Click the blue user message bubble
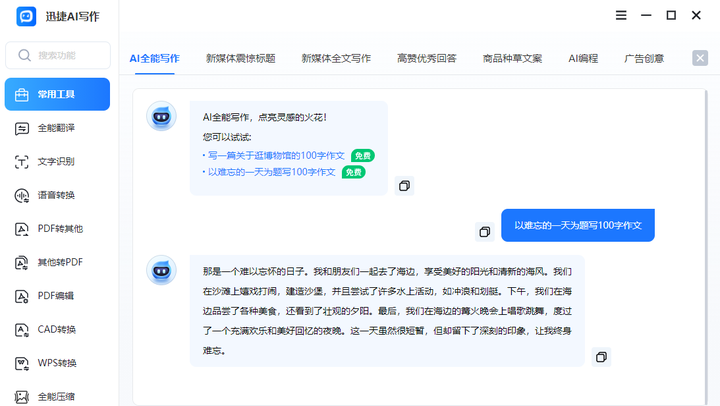 (578, 226)
